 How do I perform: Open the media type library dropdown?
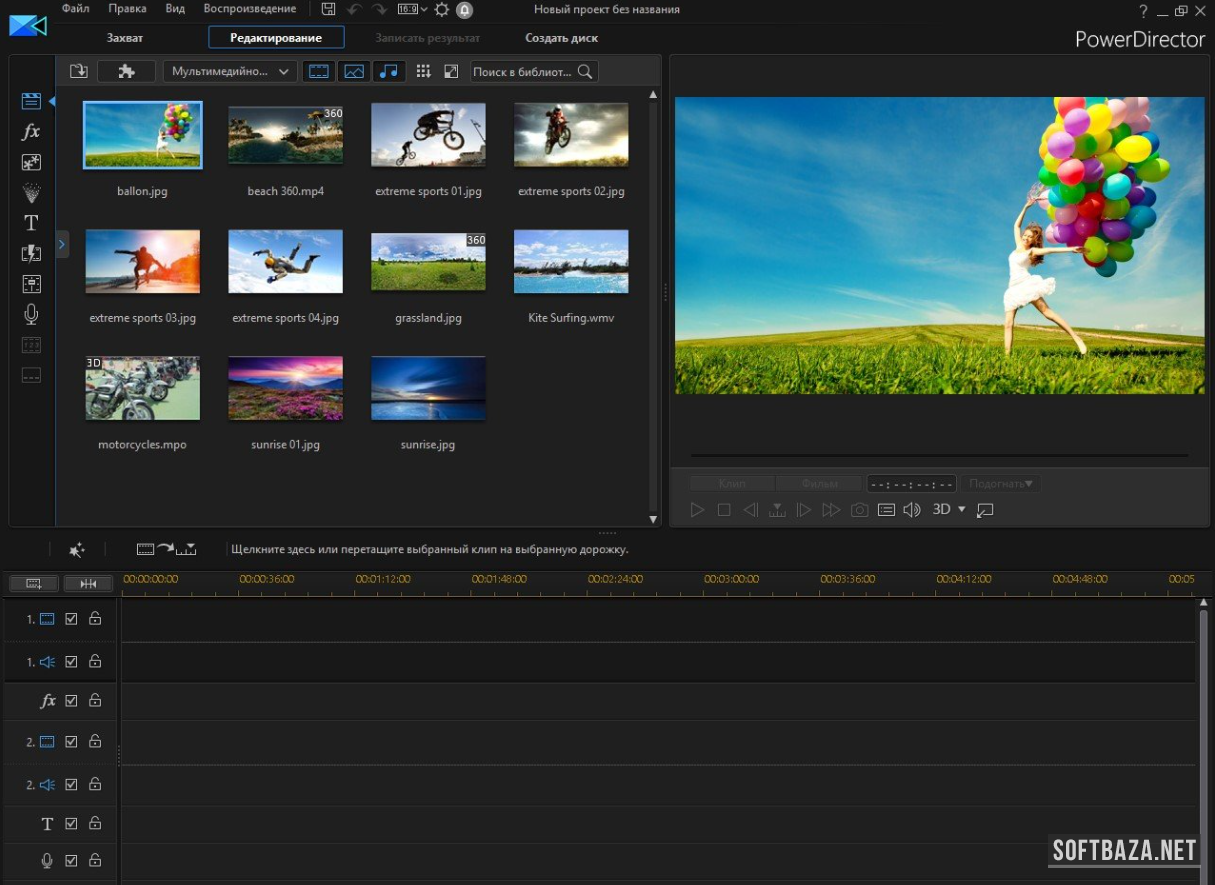pos(230,71)
